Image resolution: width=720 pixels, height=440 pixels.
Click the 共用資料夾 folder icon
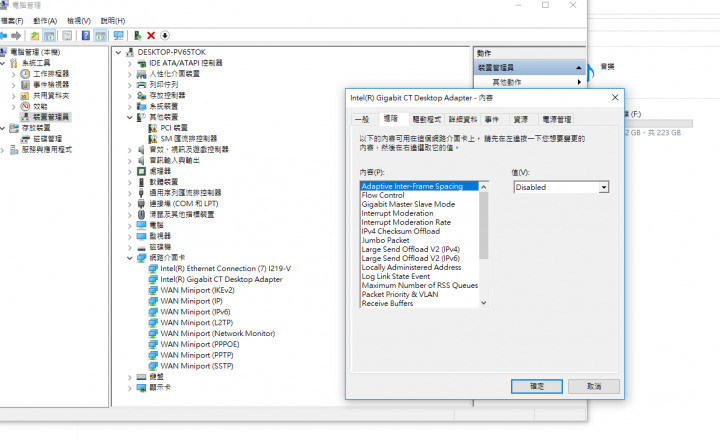tap(25, 96)
